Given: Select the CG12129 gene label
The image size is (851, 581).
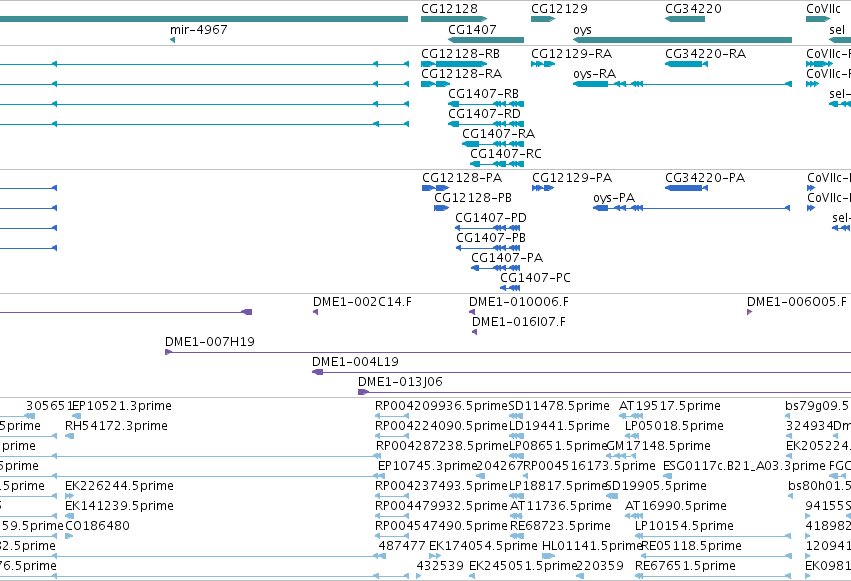Looking at the screenshot, I should (x=559, y=9).
